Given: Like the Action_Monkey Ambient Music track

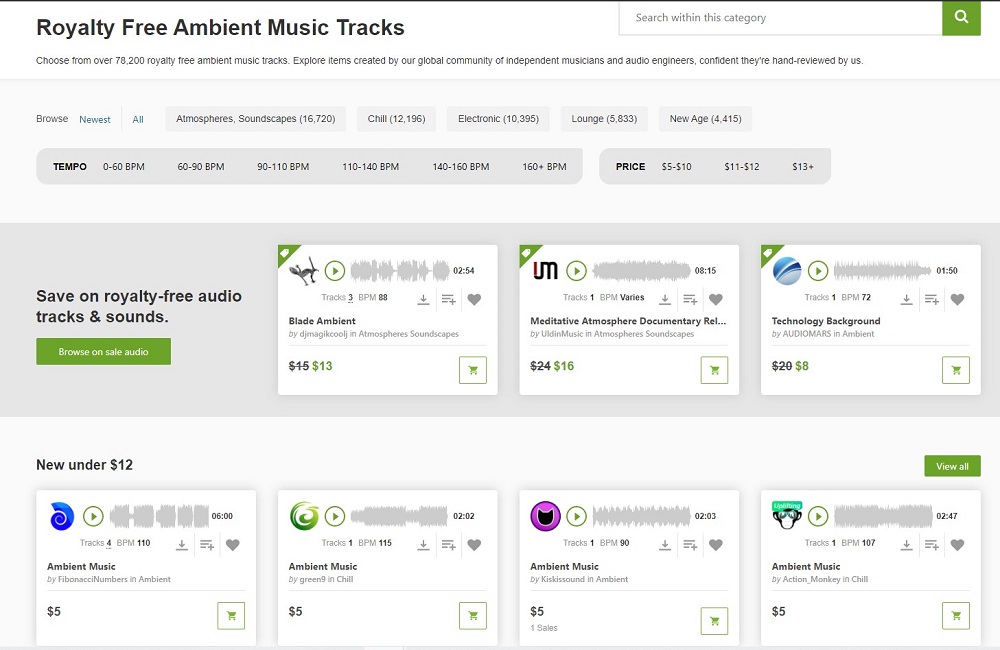Looking at the screenshot, I should (958, 545).
